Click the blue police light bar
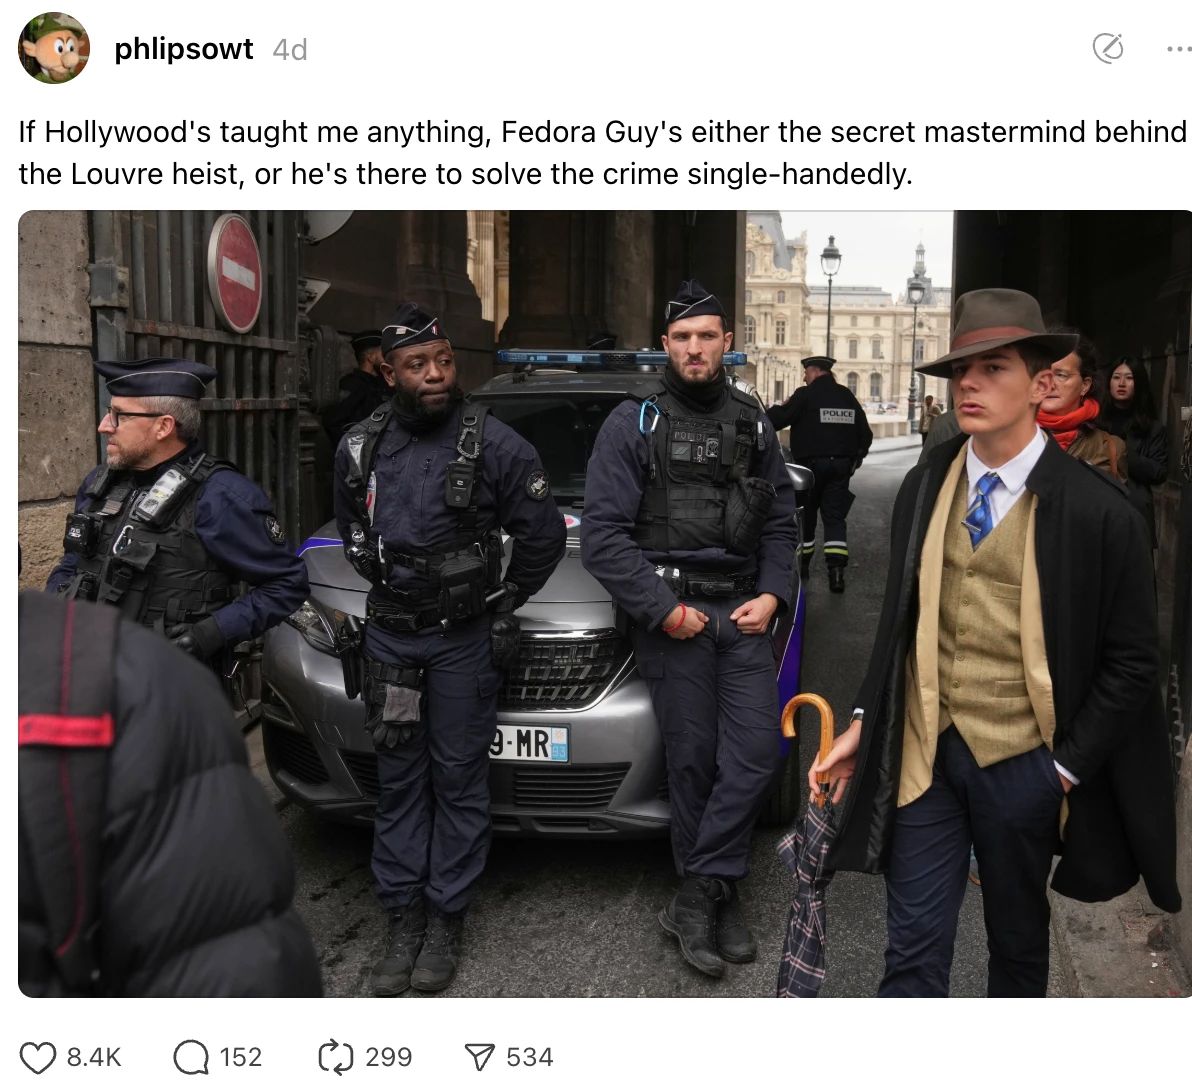Image resolution: width=1192 pixels, height=1092 pixels. tap(622, 357)
